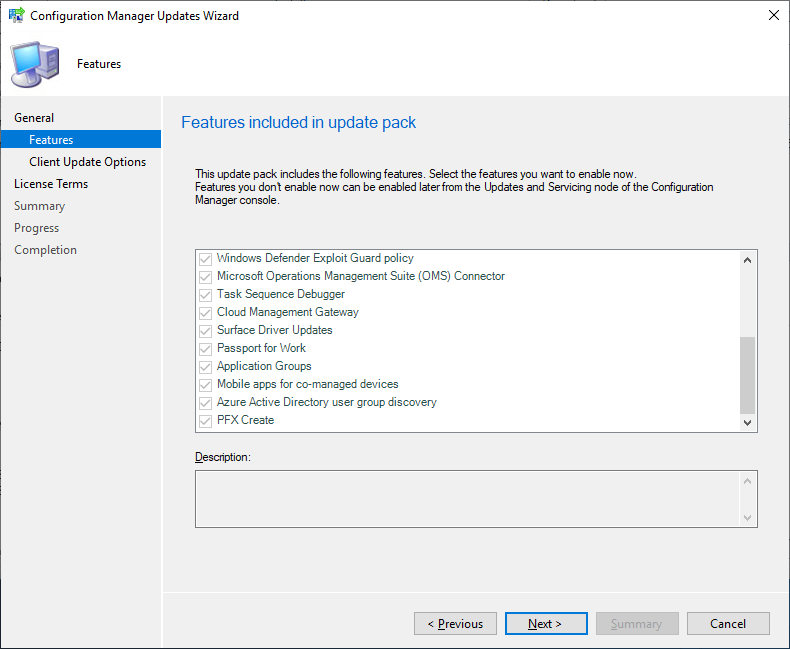The height and width of the screenshot is (649, 790).
Task: Click features list scrollbar thumb
Action: (x=747, y=374)
